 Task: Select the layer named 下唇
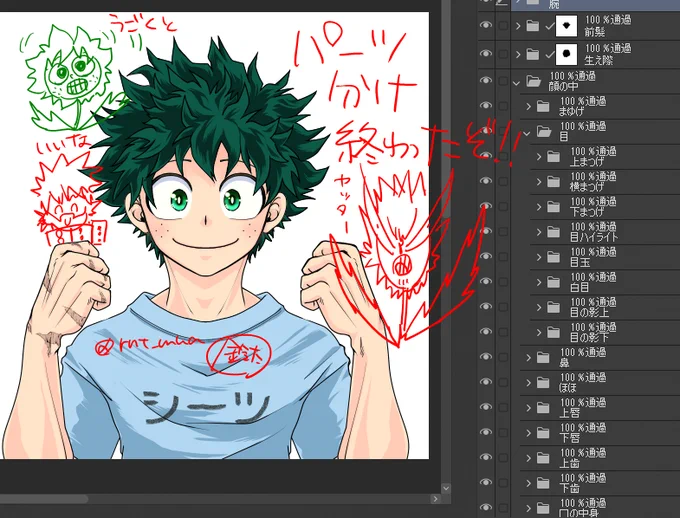pyautogui.click(x=569, y=438)
